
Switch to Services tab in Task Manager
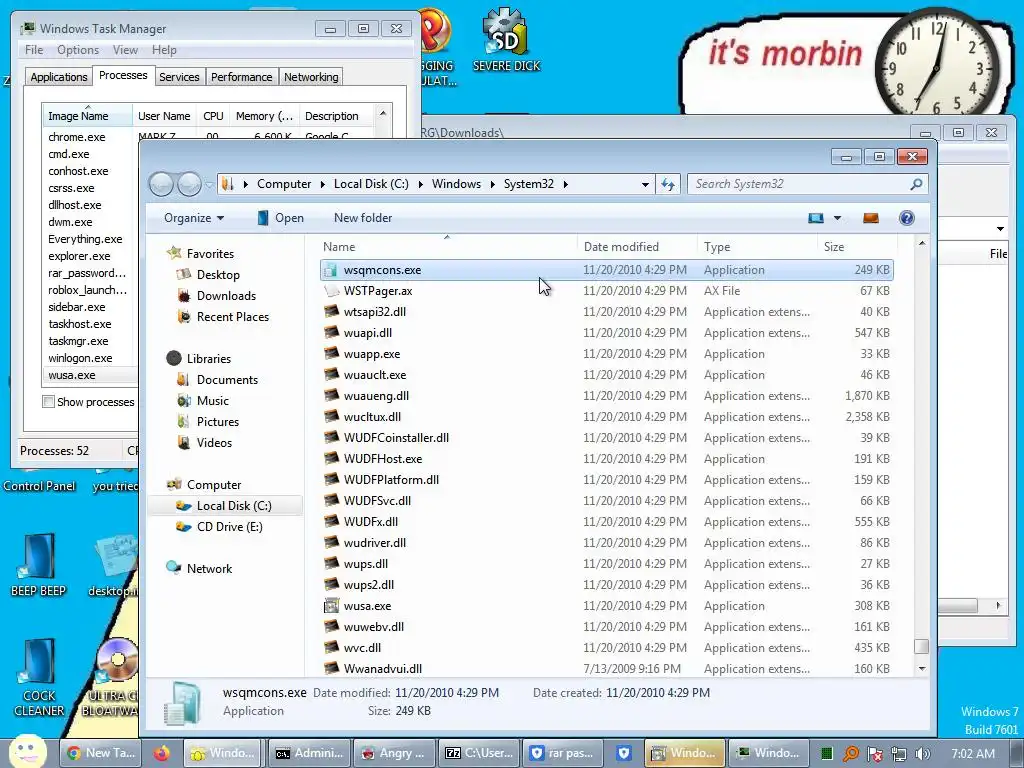[x=180, y=77]
